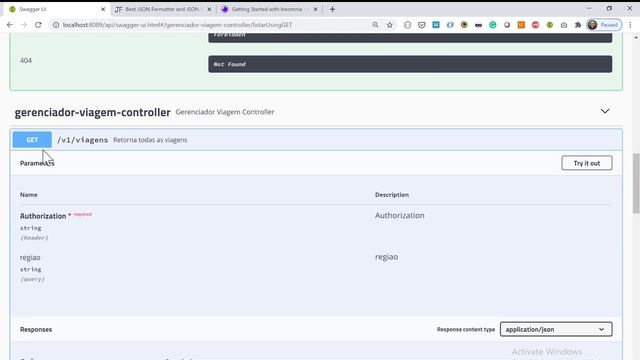Close the Swagger UI tab
The width and height of the screenshot is (640, 360).
pyautogui.click(x=103, y=9)
